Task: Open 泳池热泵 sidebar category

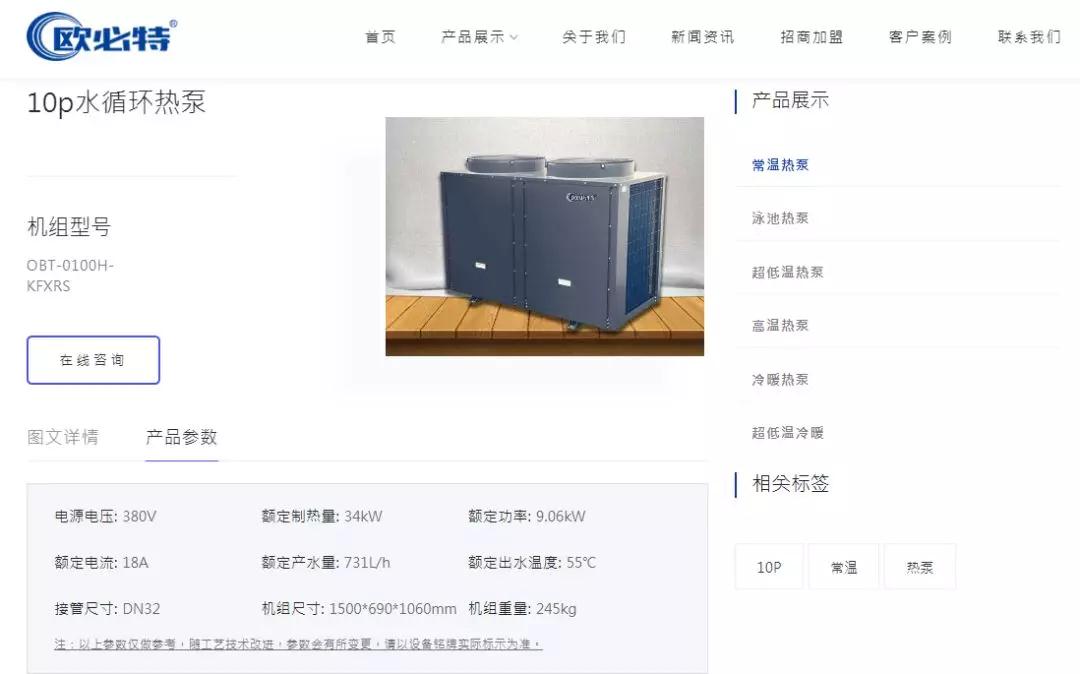Action: (780, 218)
